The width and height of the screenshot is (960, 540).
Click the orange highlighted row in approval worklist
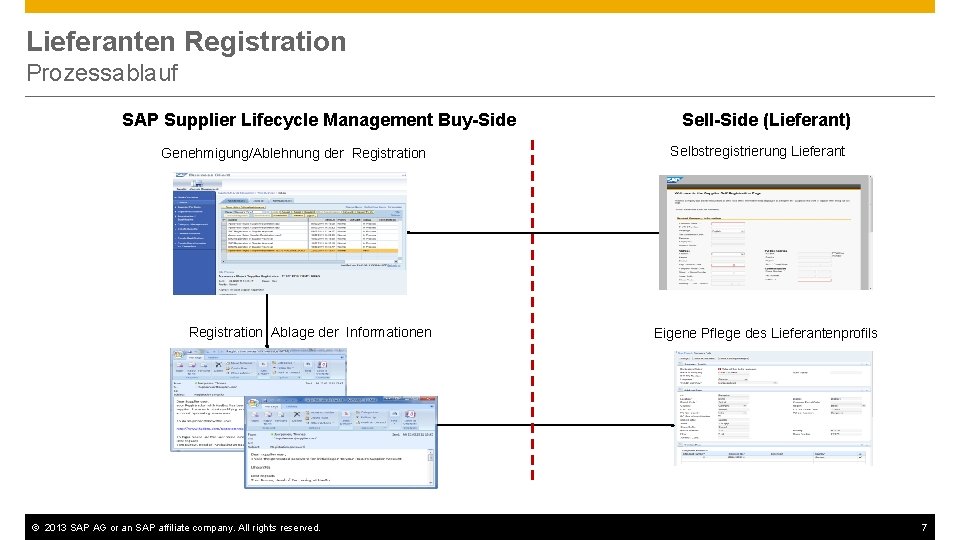[x=310, y=250]
